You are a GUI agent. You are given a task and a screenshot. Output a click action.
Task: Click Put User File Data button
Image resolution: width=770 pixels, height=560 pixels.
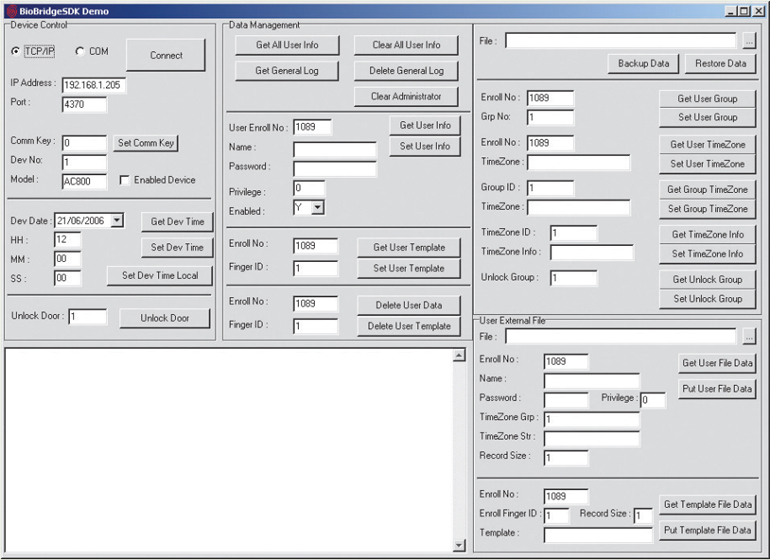click(717, 389)
